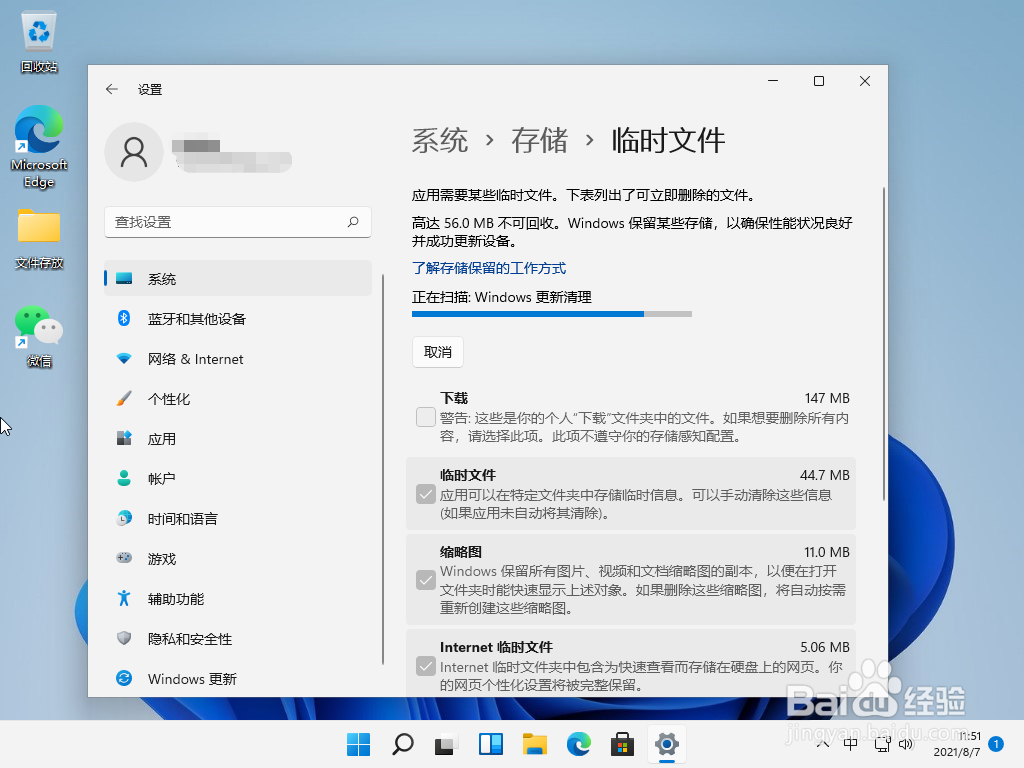Switch to 存储 in the breadcrumb
1024x768 pixels.
click(539, 141)
